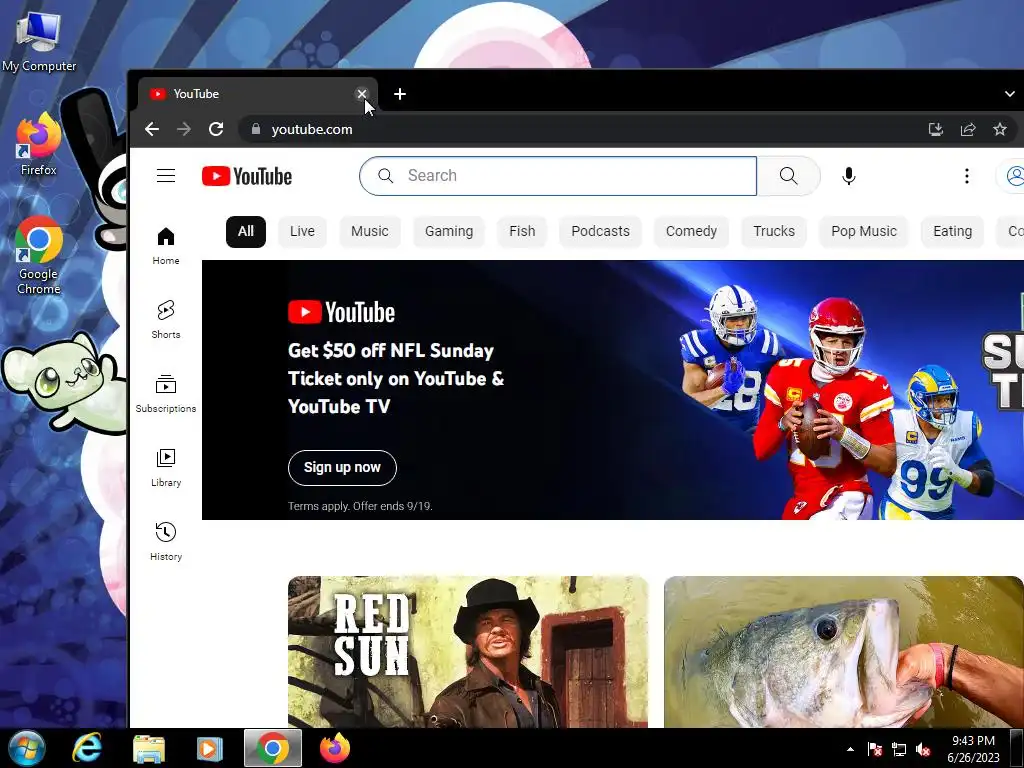Click "Terms apply. Offer ends 9/19." text
This screenshot has width=1024, height=768.
coord(360,506)
